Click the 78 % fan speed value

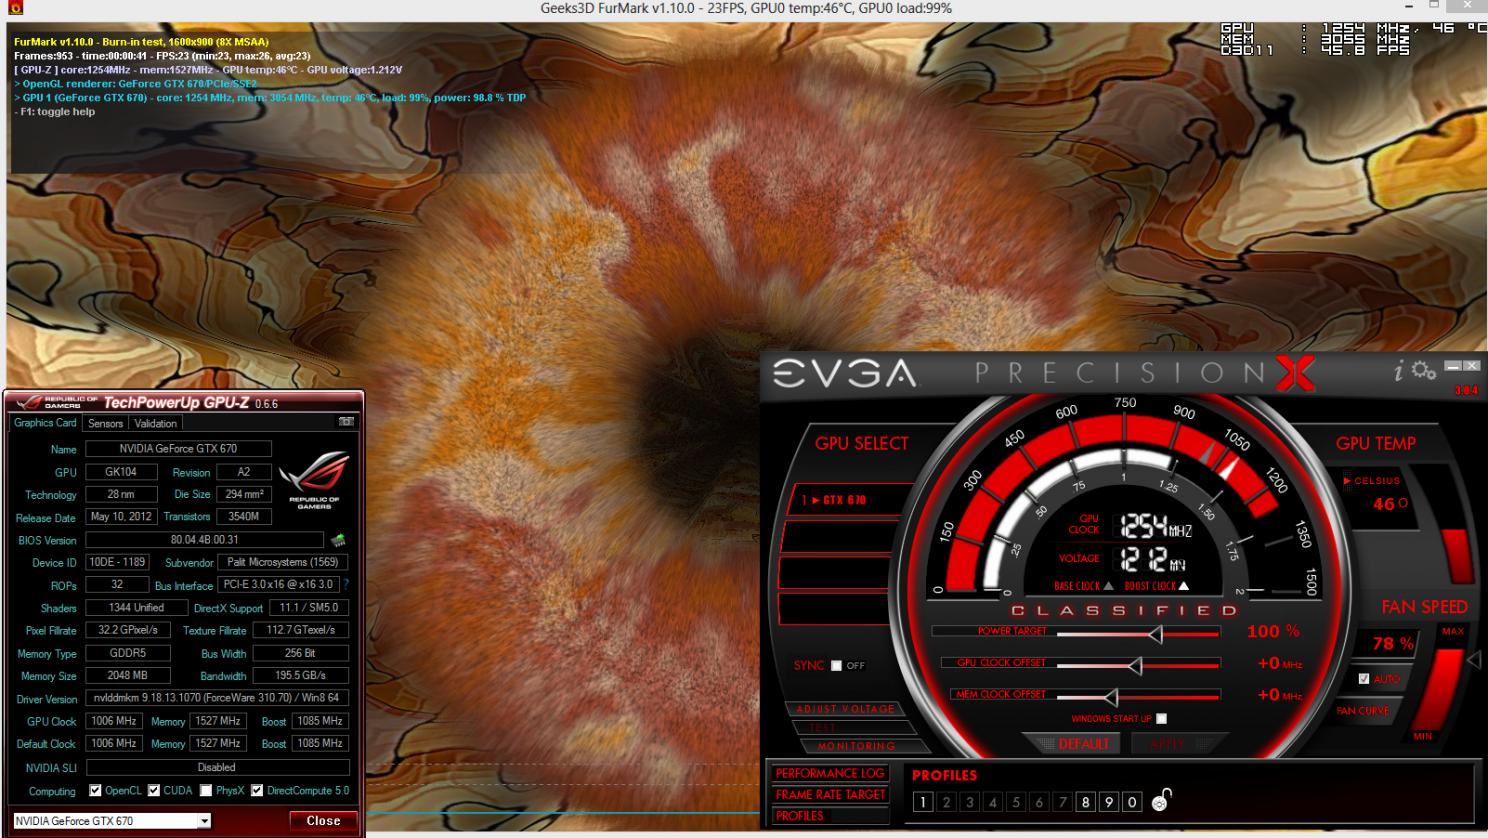point(1392,643)
